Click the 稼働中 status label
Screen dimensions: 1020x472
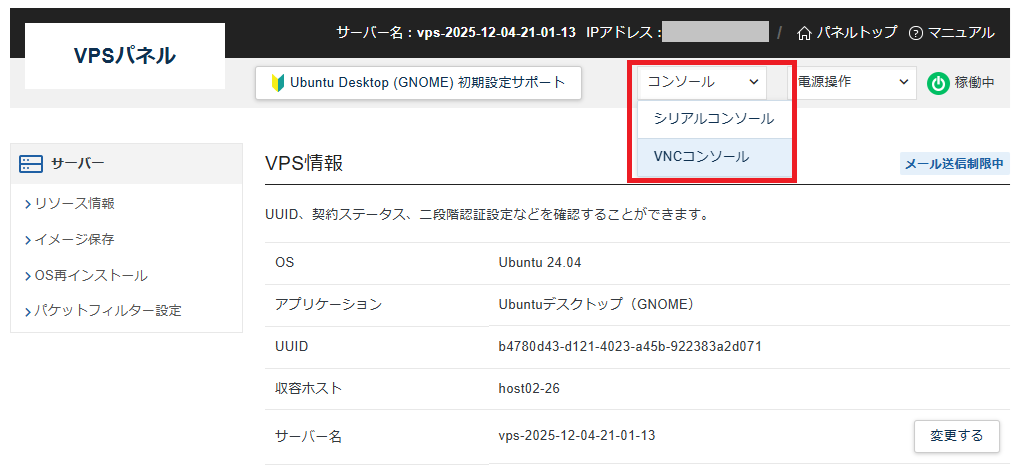975,83
